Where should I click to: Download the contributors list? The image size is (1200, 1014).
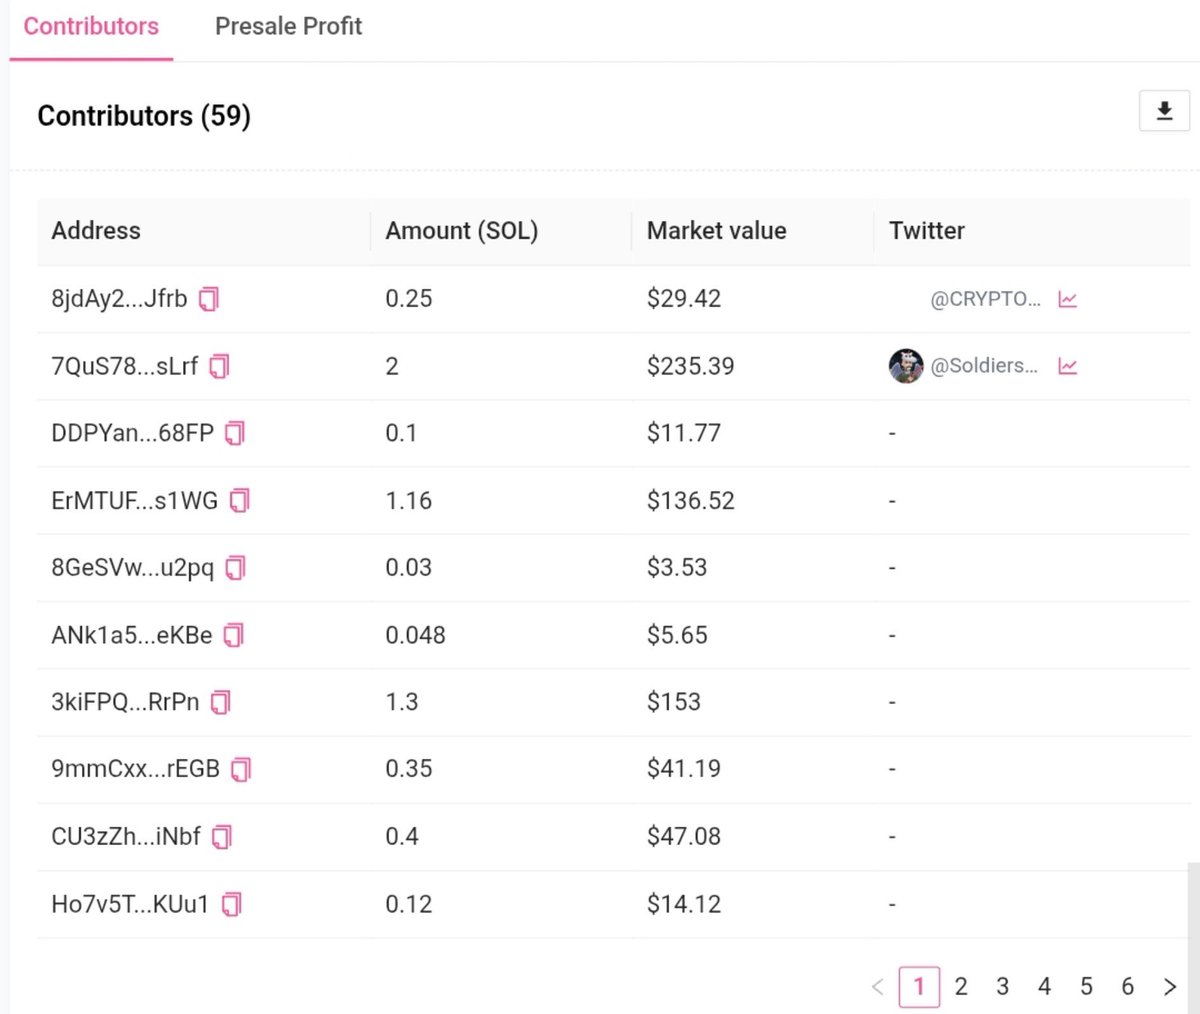coord(1164,111)
